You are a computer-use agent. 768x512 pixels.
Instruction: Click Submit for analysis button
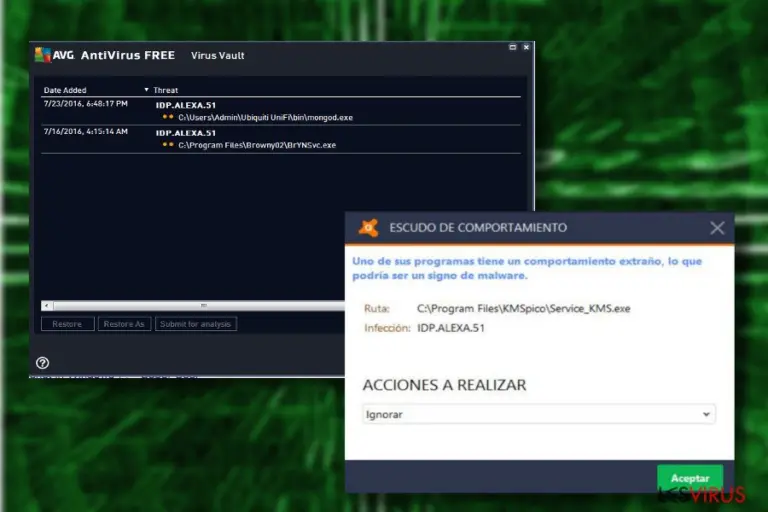tap(196, 324)
